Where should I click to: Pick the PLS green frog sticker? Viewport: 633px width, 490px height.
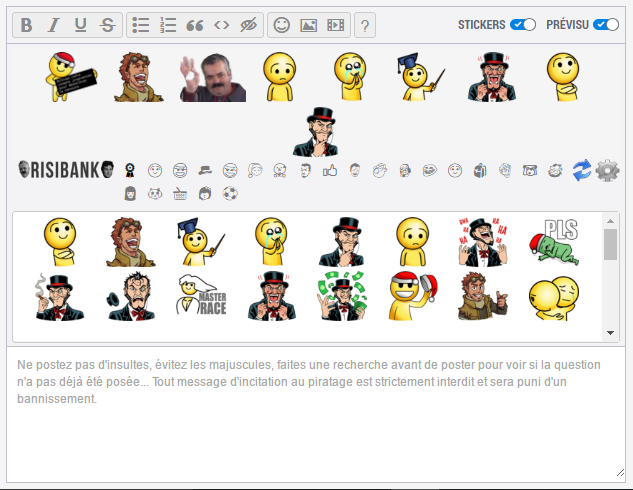coord(554,242)
